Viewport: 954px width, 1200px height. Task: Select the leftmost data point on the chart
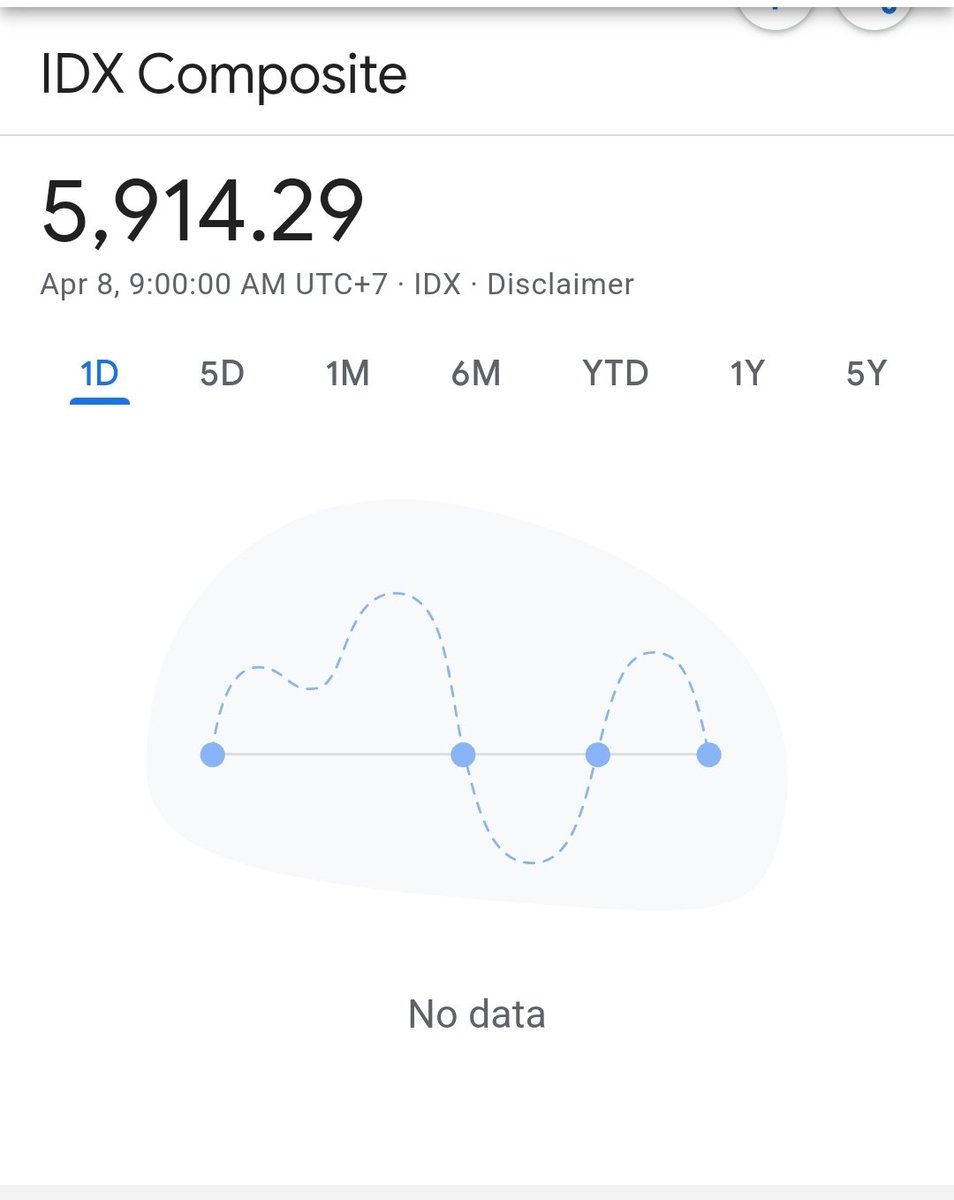pyautogui.click(x=212, y=754)
